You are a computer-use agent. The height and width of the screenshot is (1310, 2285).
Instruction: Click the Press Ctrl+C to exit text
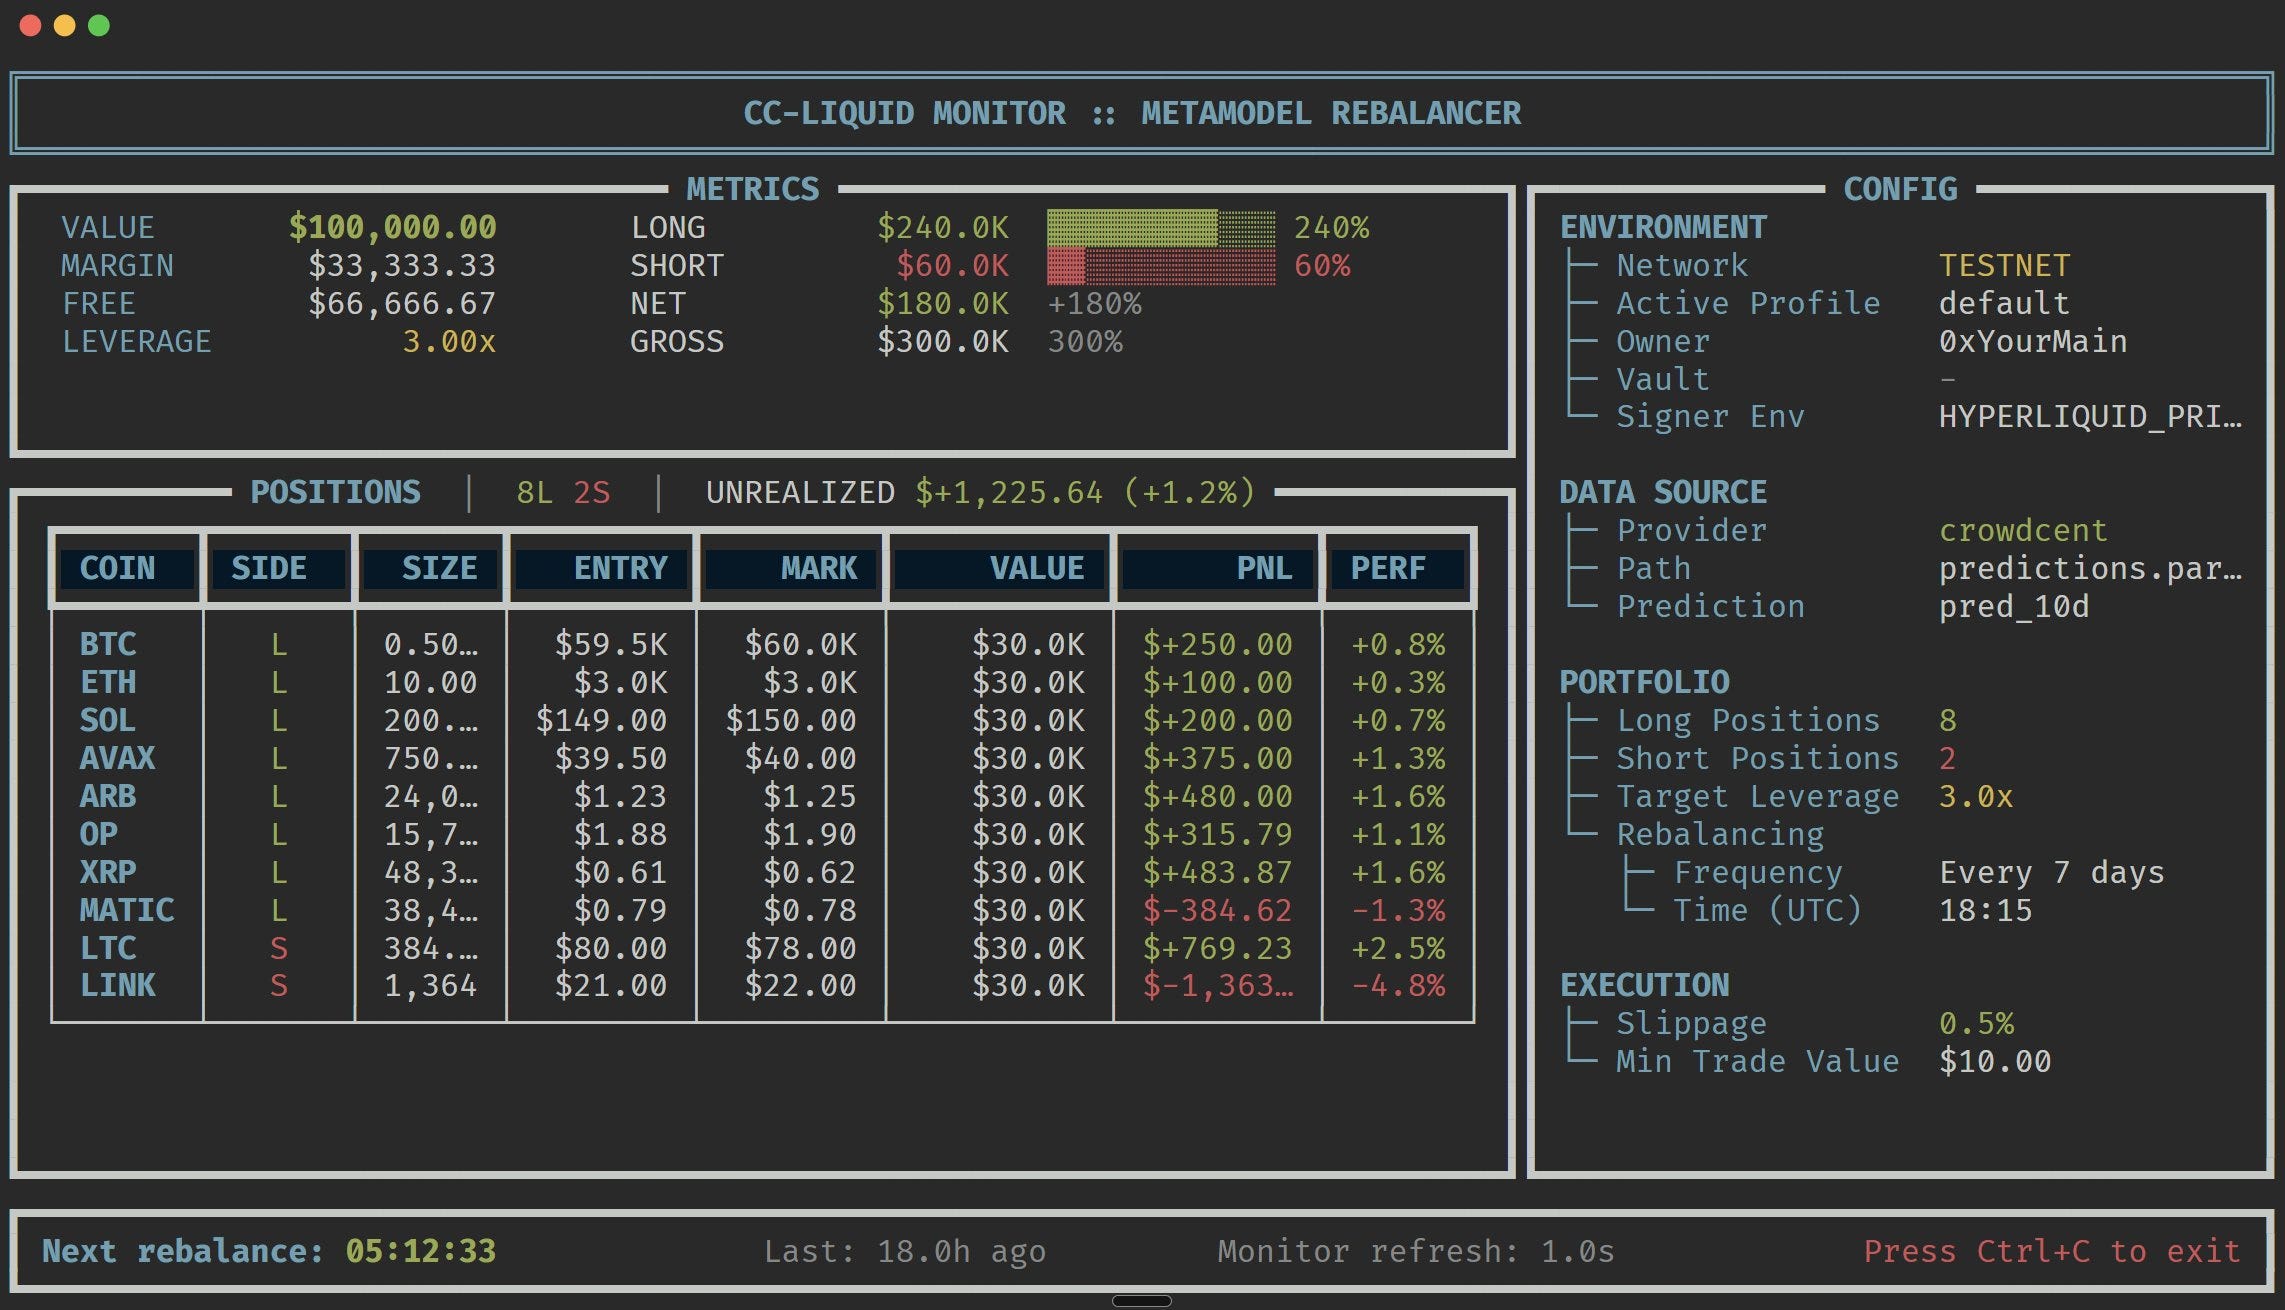pos(2051,1251)
